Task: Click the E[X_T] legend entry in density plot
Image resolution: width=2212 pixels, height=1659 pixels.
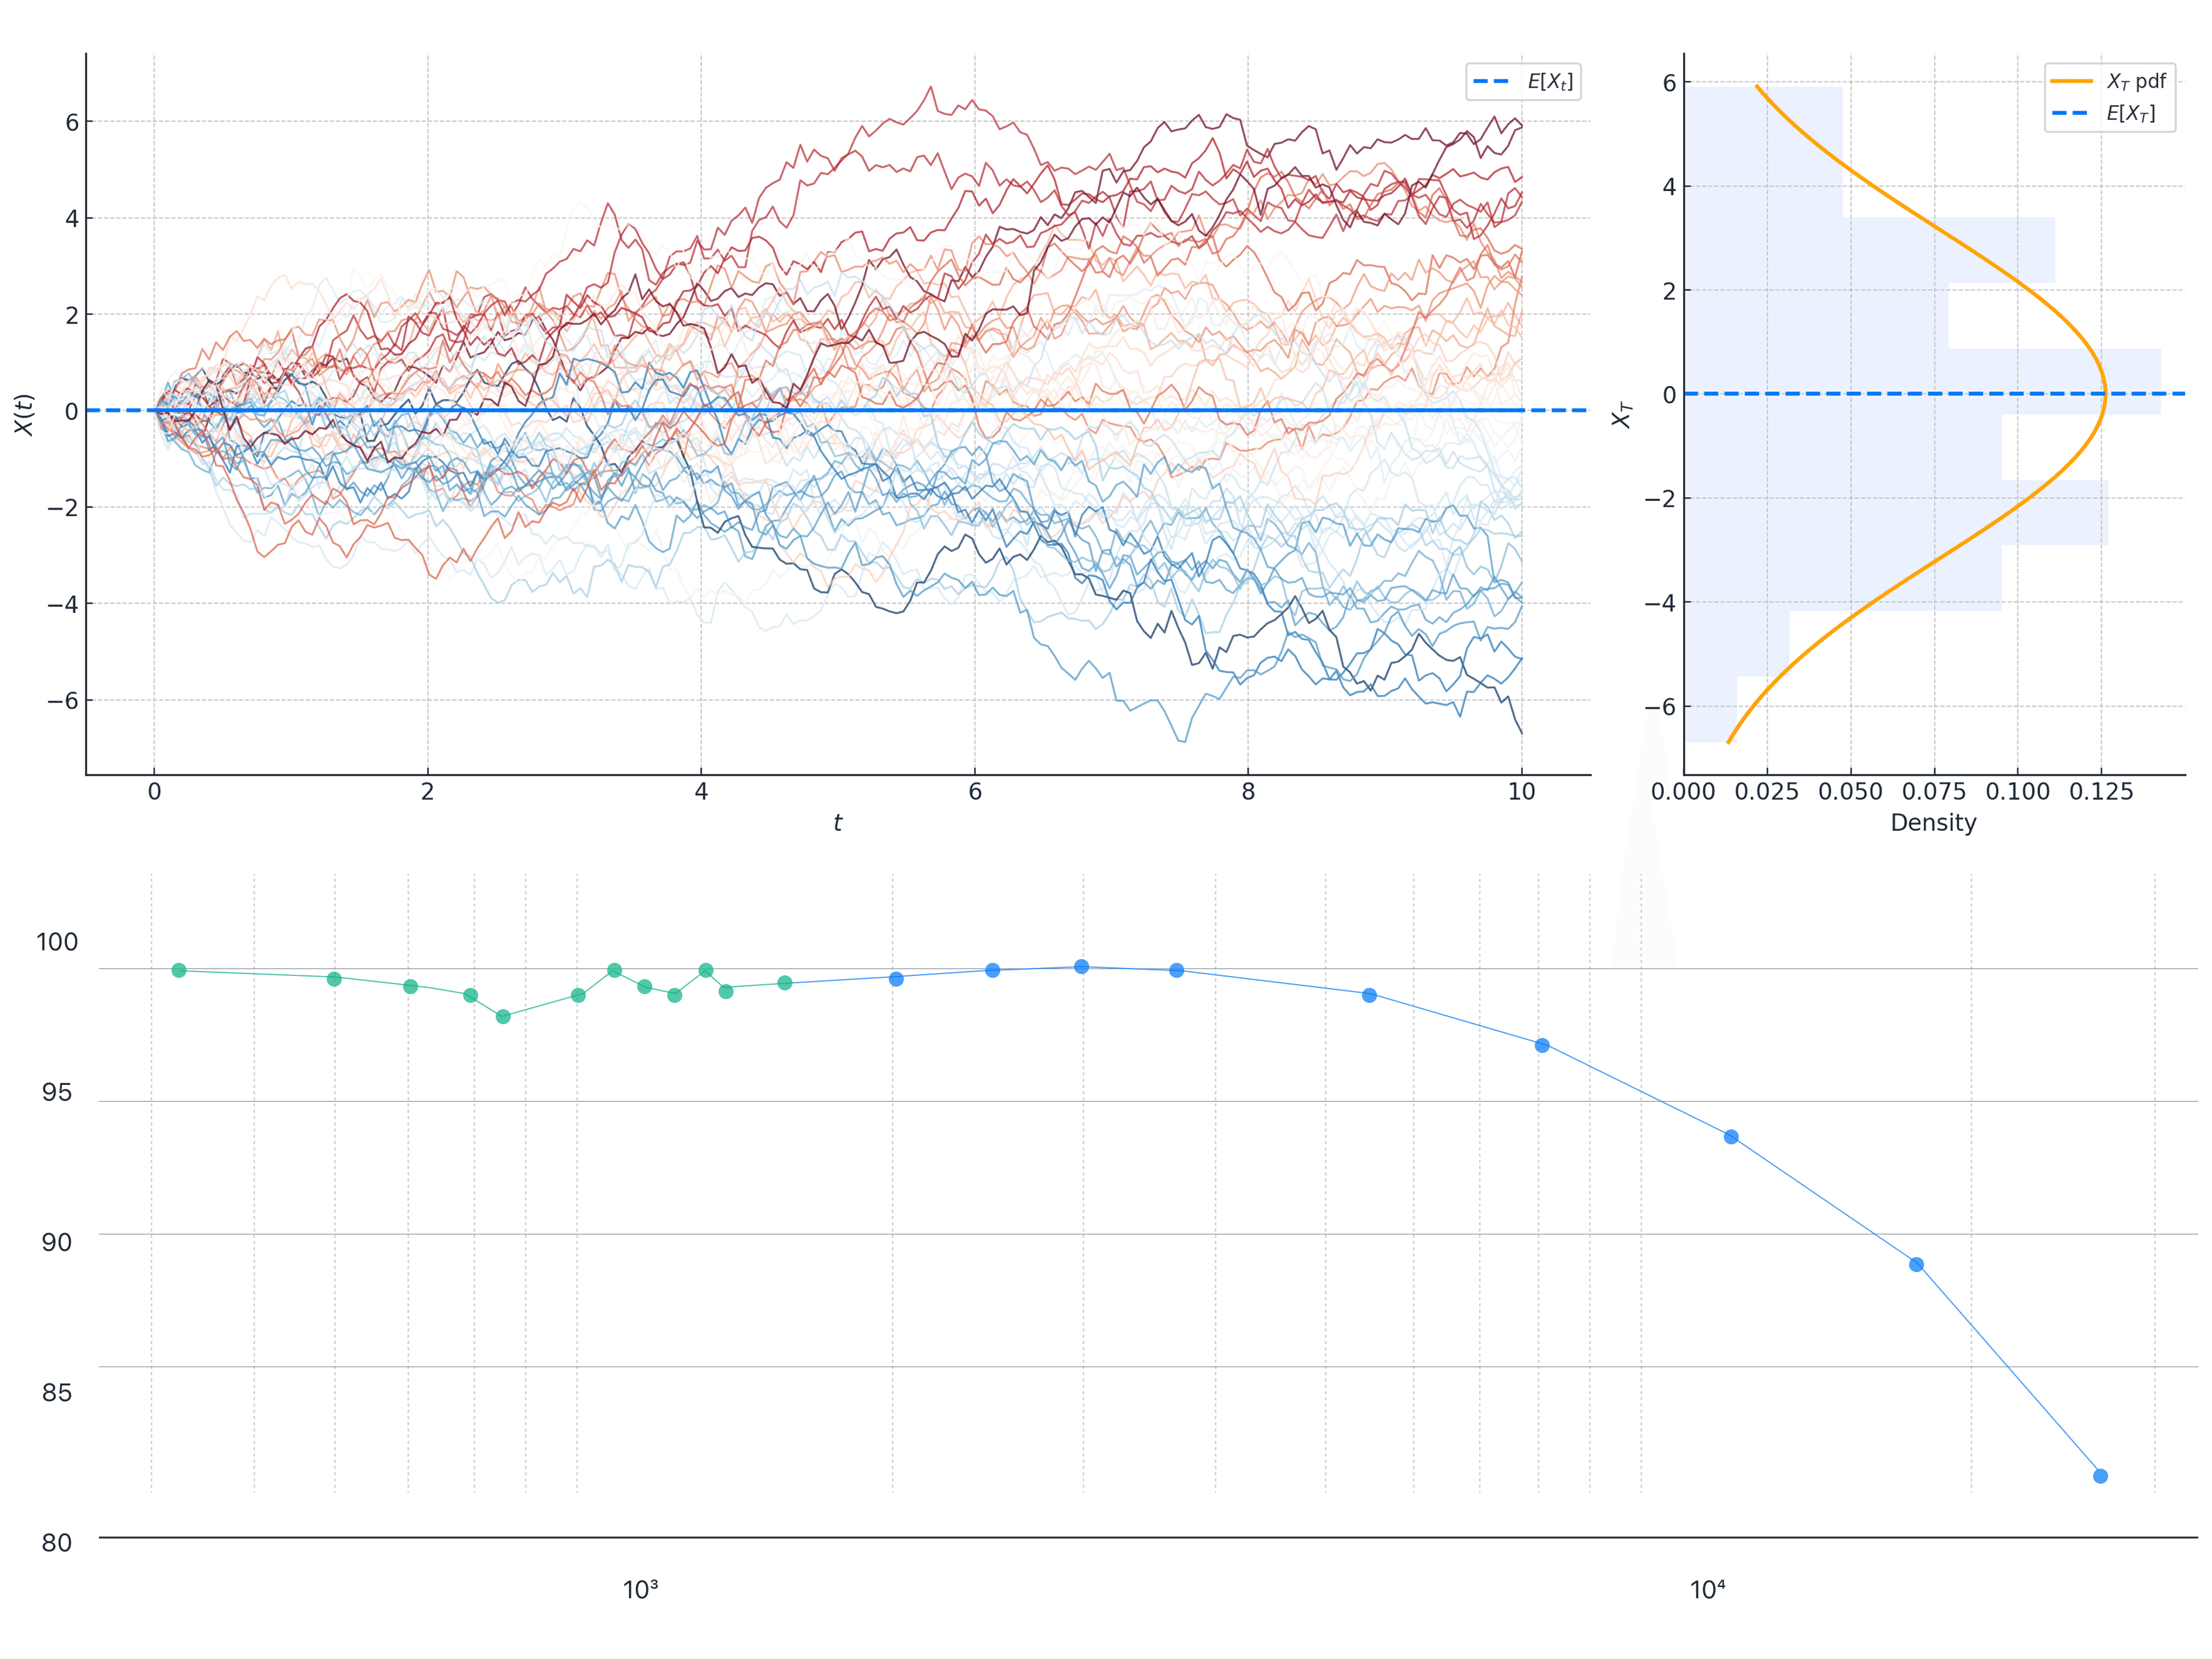Action: click(2130, 113)
